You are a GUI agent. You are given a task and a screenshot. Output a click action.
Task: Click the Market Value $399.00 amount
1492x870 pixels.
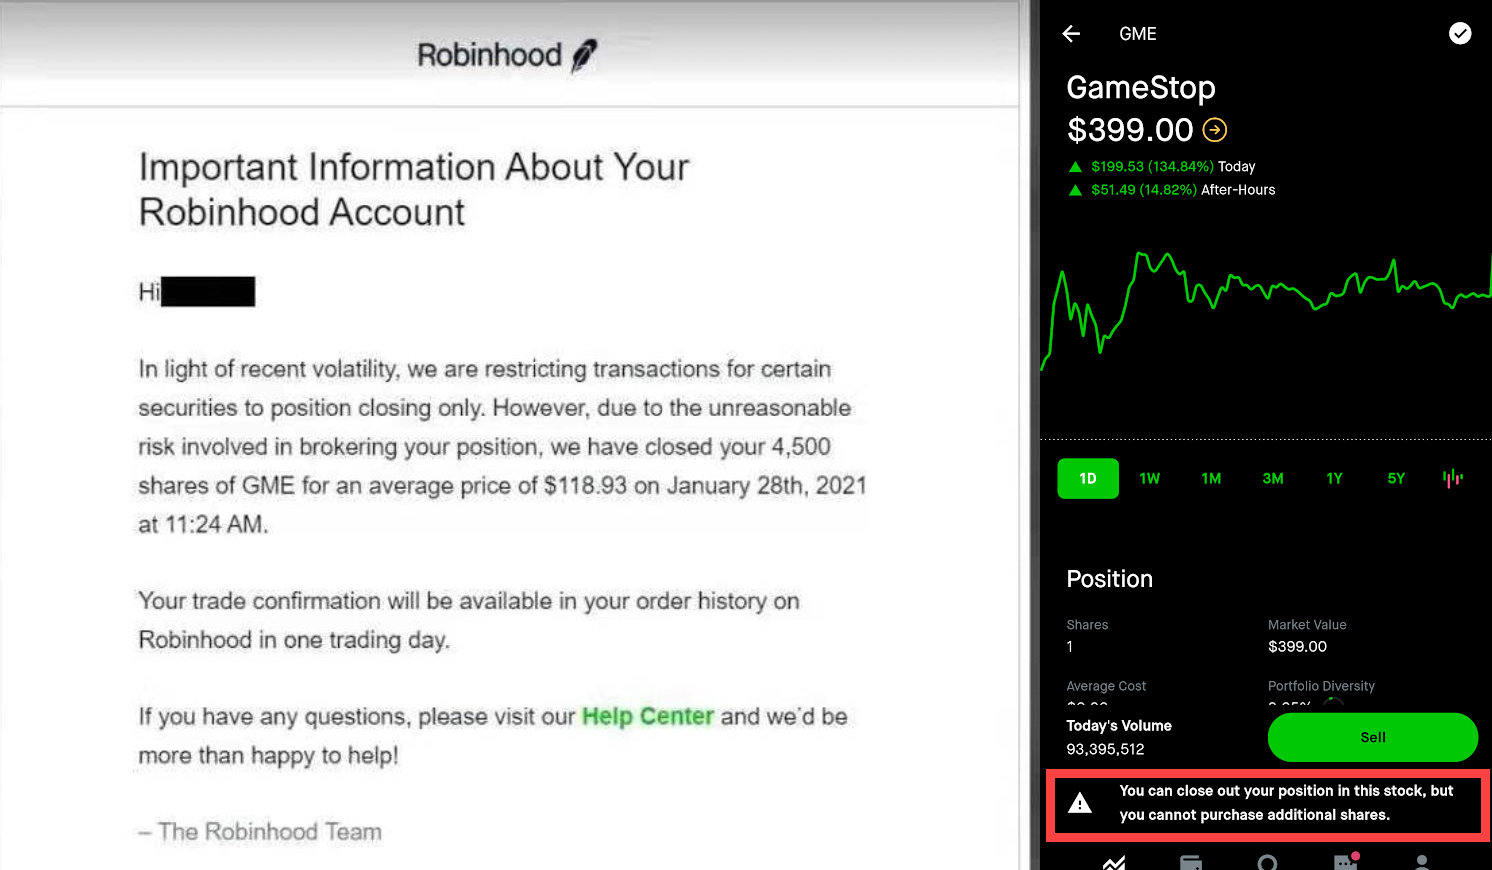click(1297, 647)
